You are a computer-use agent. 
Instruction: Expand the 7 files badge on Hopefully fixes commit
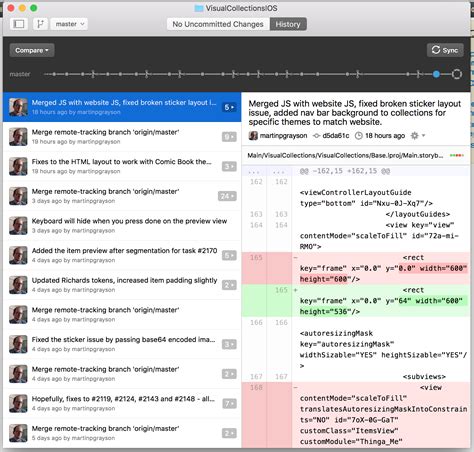pyautogui.click(x=229, y=404)
